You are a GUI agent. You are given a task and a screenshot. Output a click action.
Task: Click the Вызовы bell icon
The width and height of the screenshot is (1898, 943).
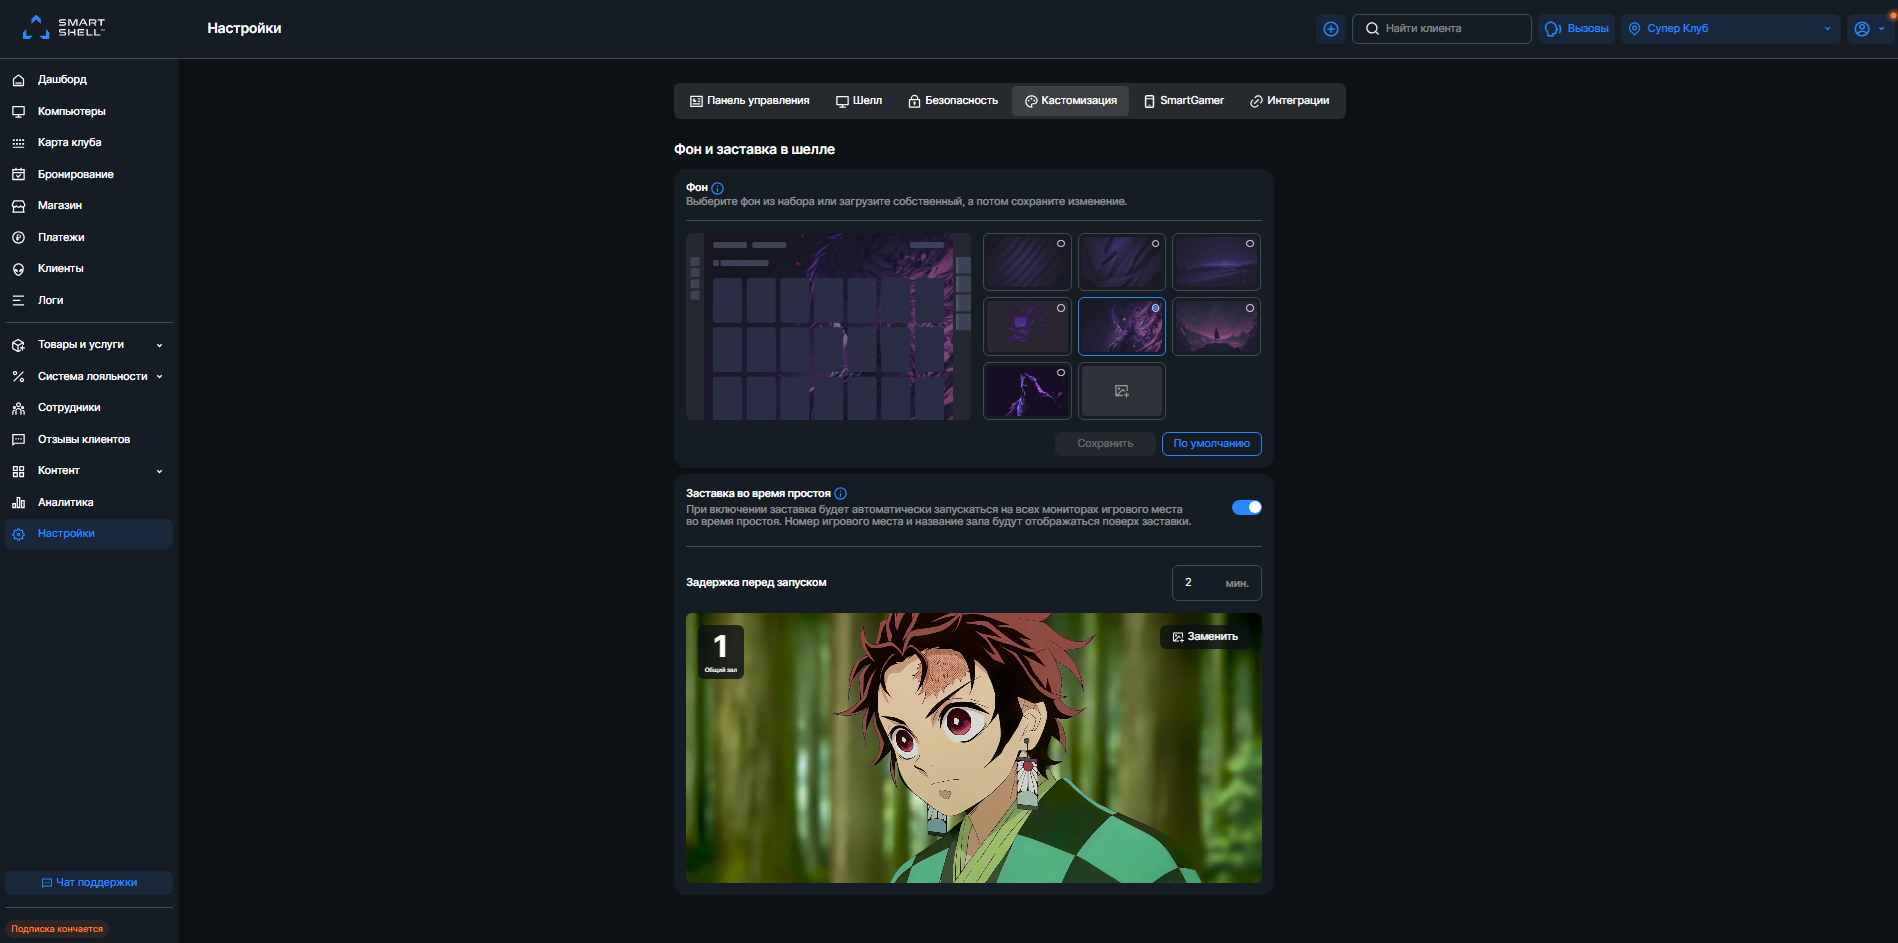point(1553,29)
